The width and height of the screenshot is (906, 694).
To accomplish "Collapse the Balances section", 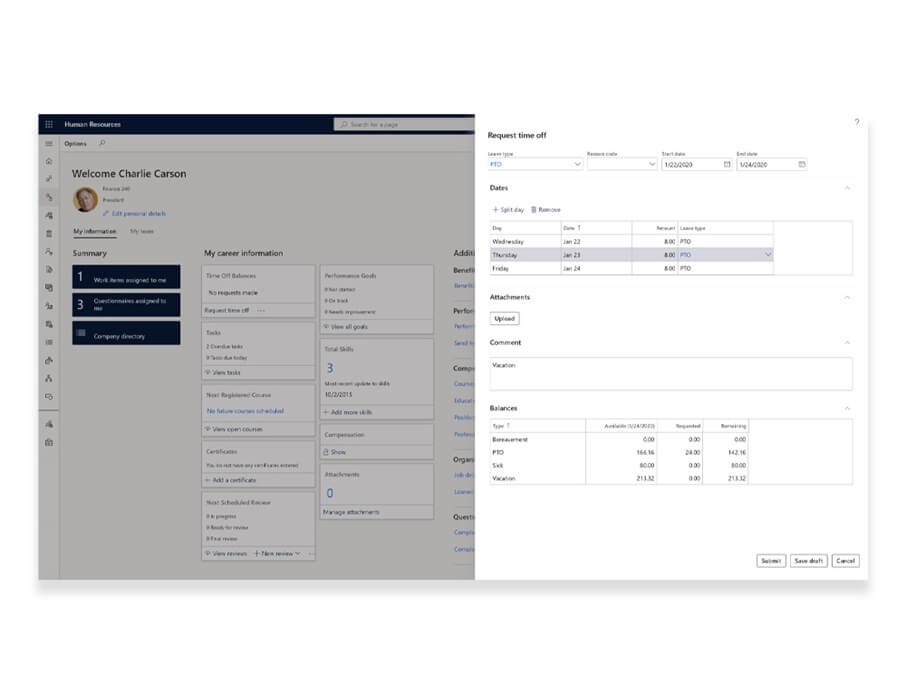I will 847,408.
